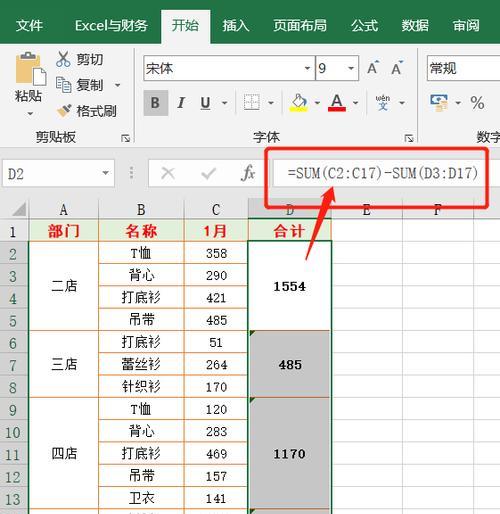
Task: Expand the fill color dropdown arrow
Action: [x=317, y=103]
